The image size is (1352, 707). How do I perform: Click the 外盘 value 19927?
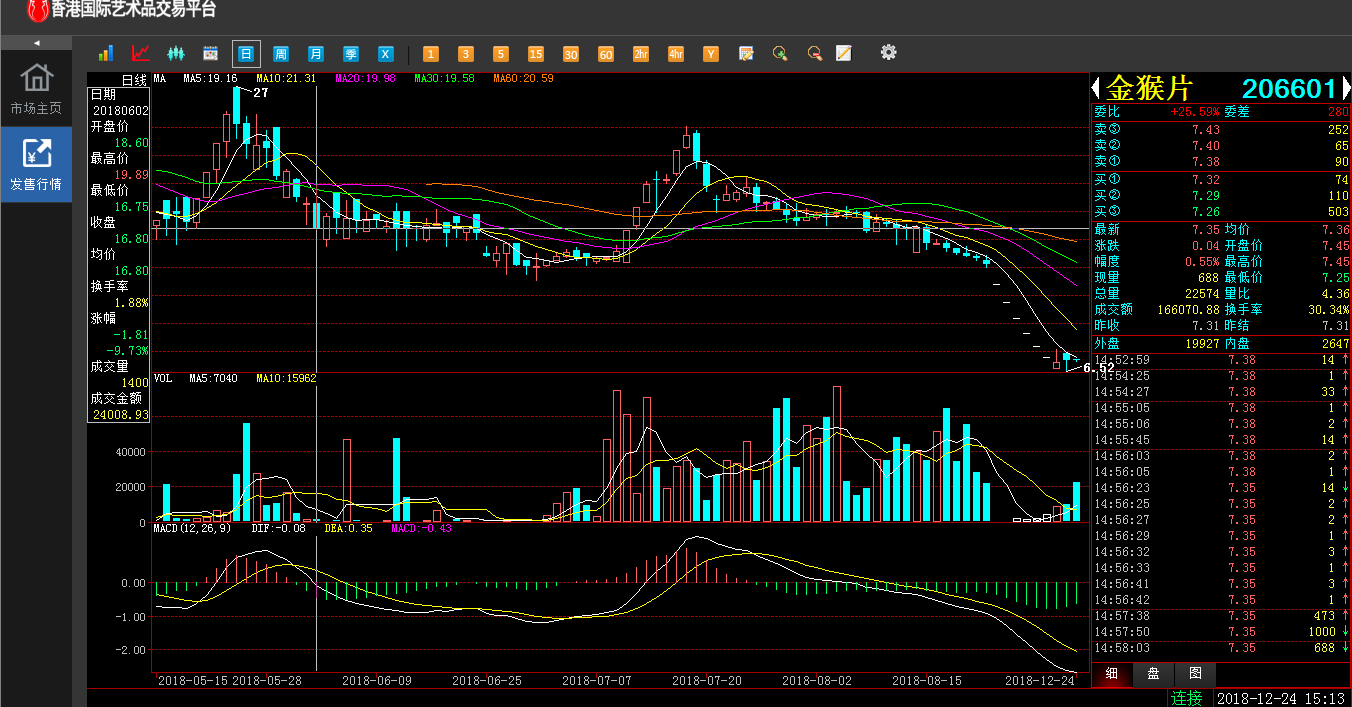point(1200,343)
